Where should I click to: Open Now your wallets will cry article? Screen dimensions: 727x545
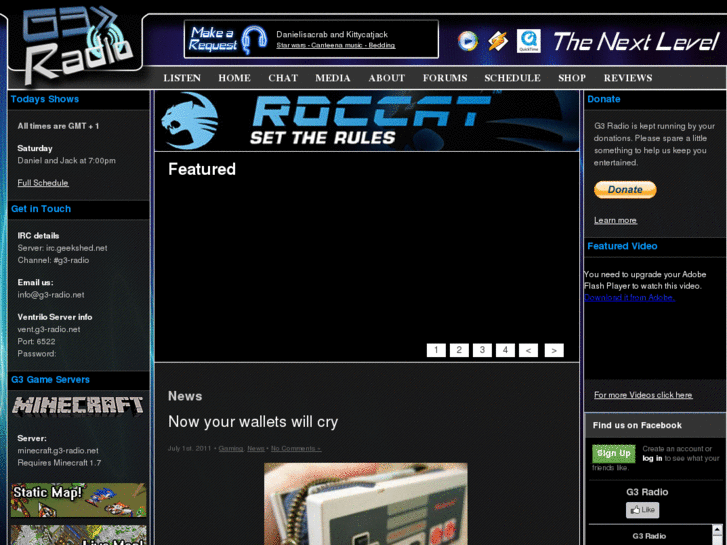pos(253,422)
